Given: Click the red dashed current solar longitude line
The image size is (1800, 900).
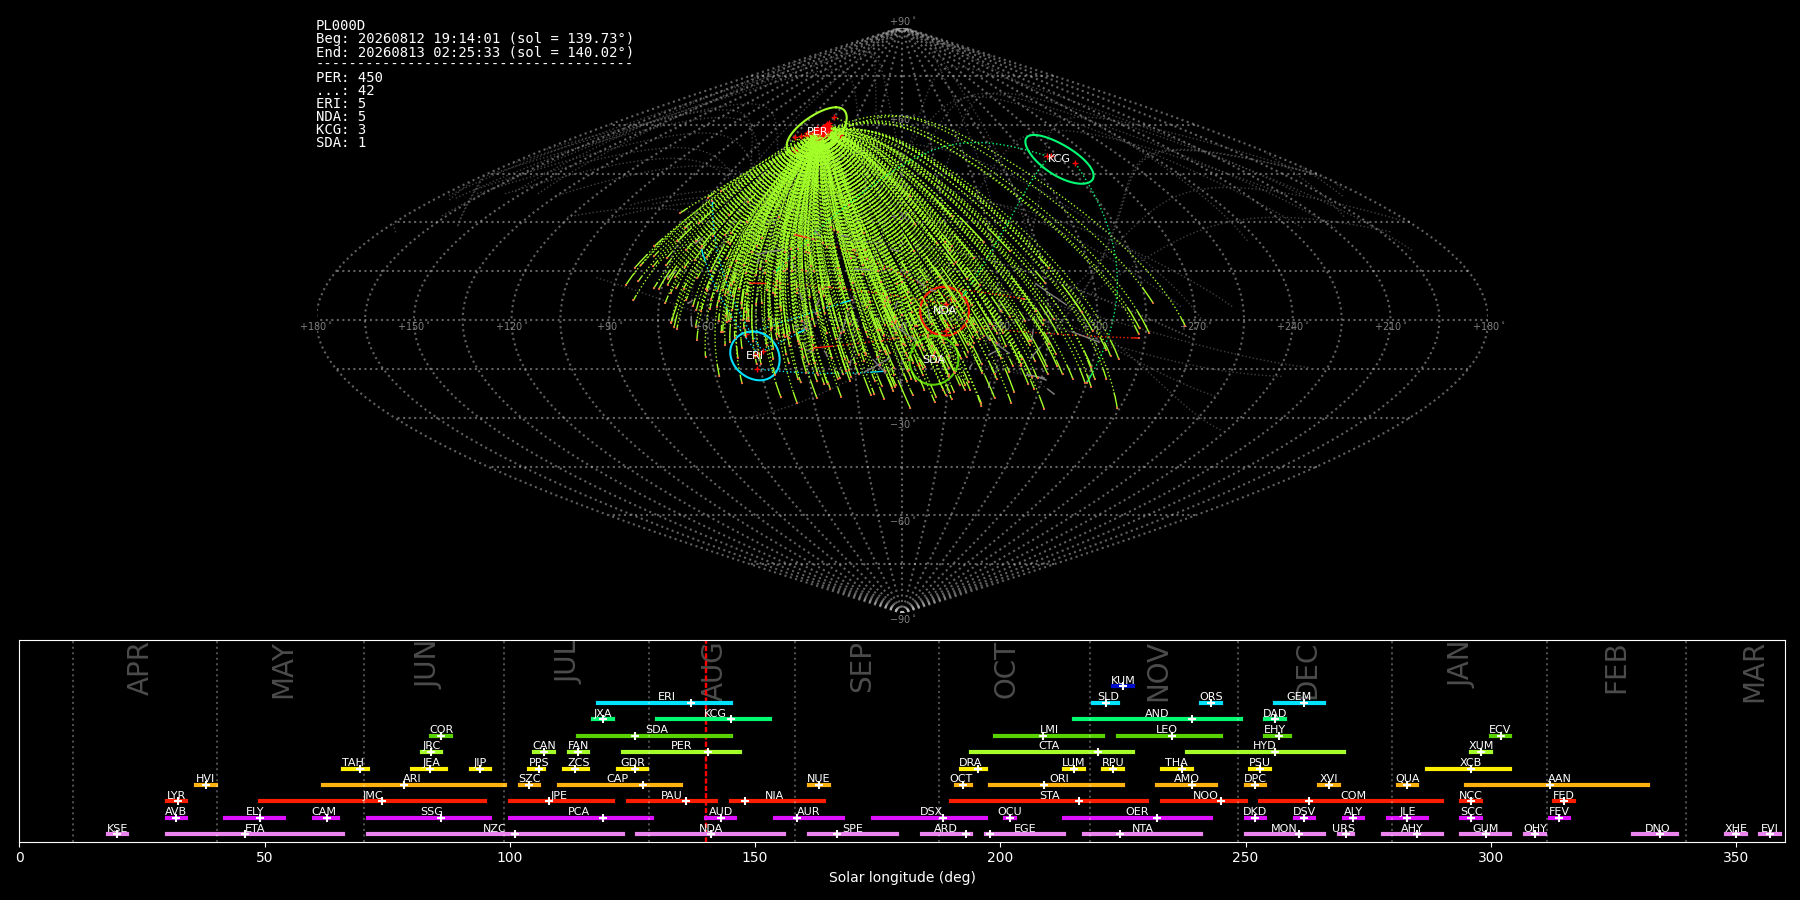Looking at the screenshot, I should 706,741.
